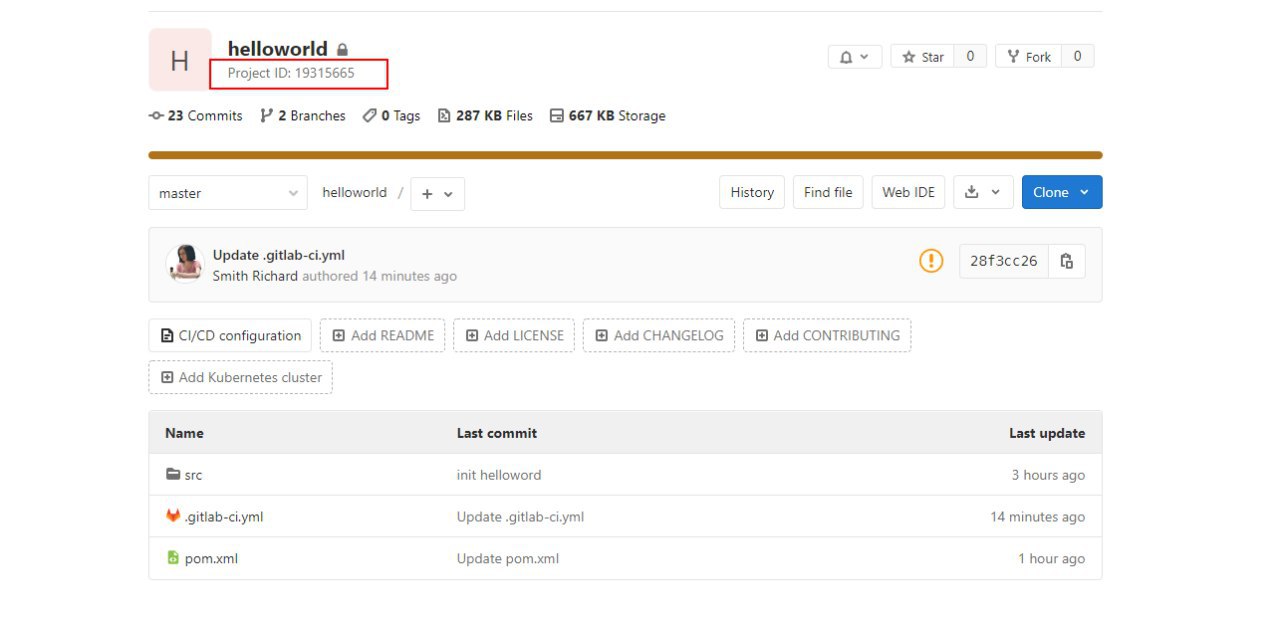Click the Name column header

[184, 433]
